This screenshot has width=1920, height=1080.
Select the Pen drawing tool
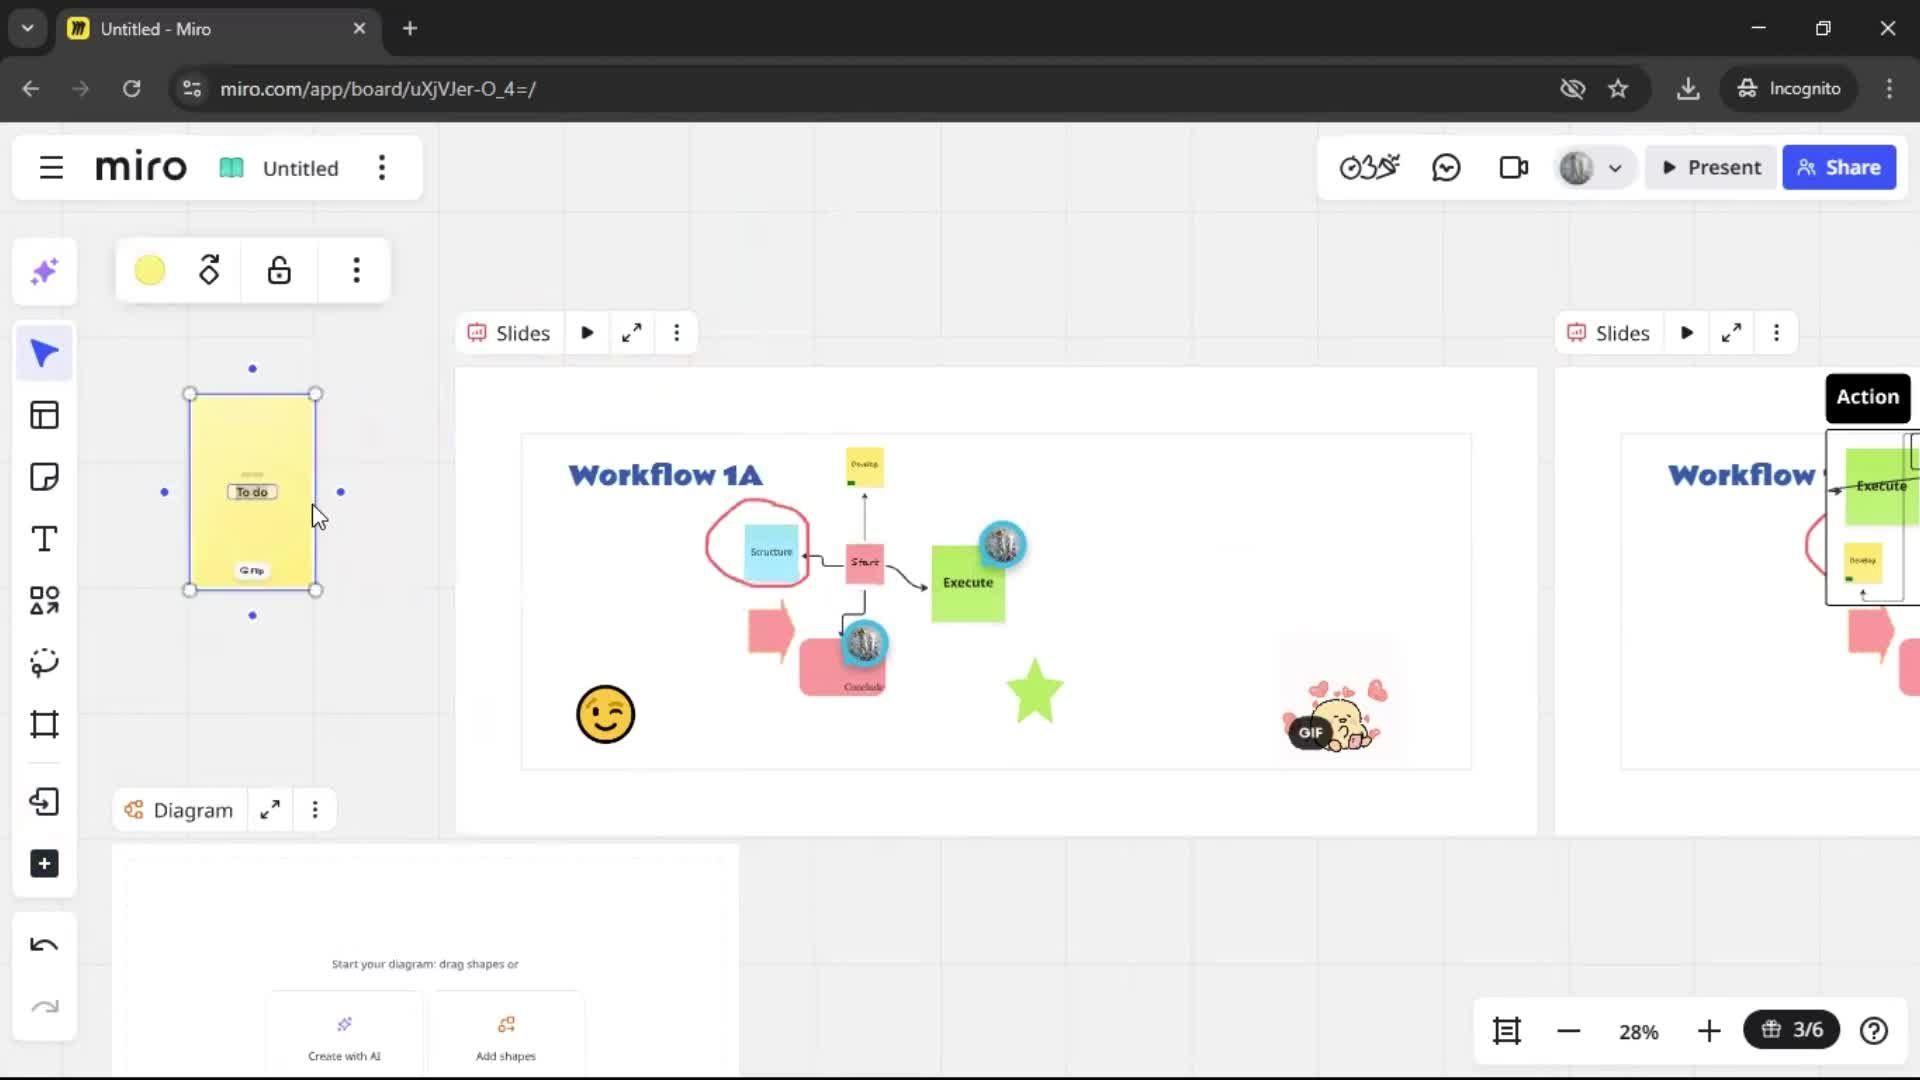click(44, 663)
